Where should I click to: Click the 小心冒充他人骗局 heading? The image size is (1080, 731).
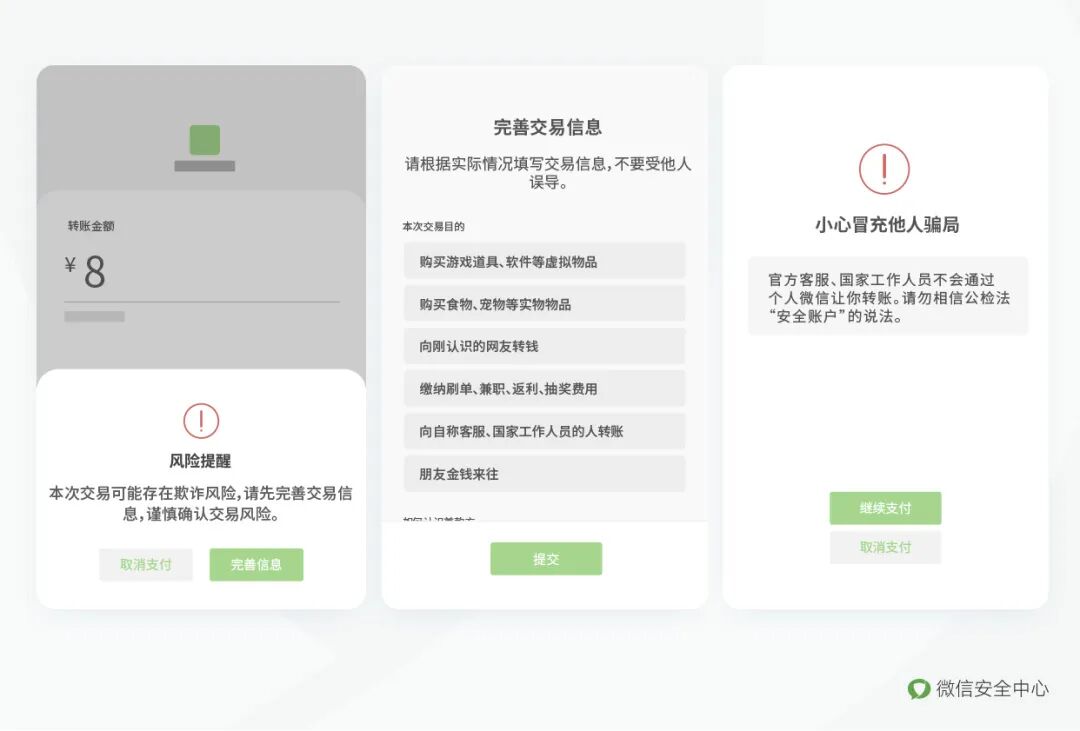[x=884, y=222]
